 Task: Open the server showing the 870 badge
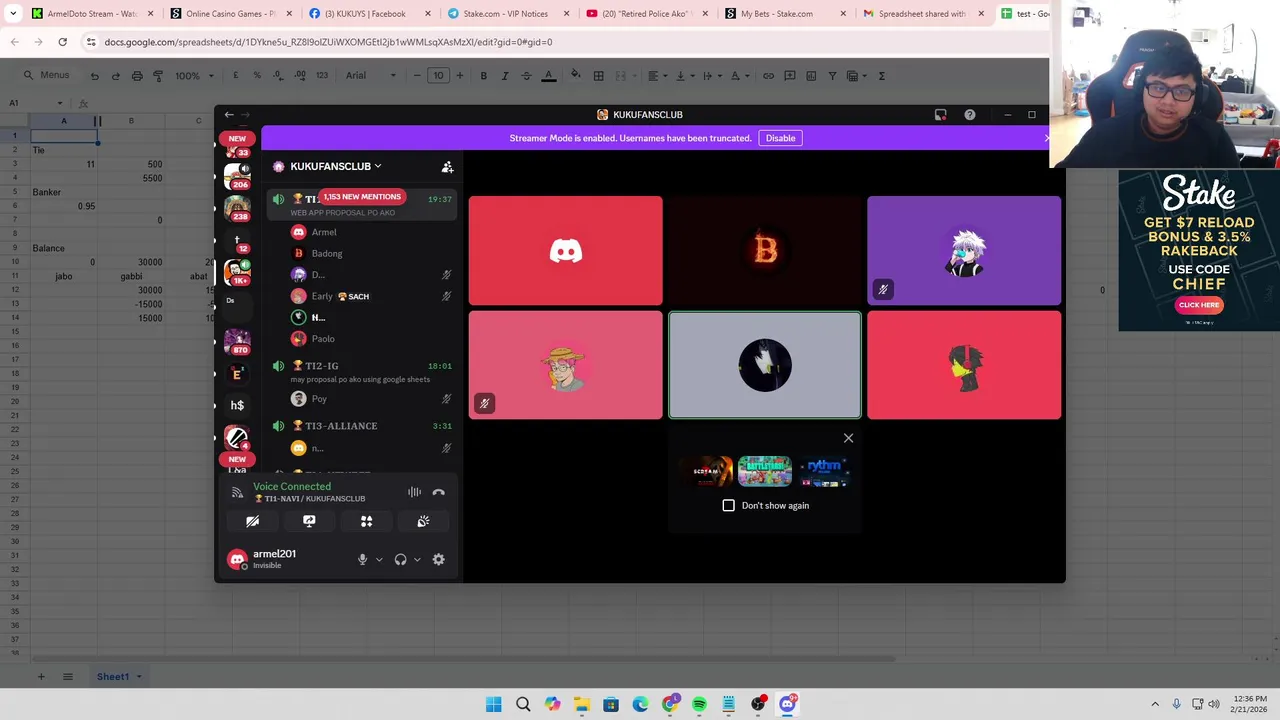237,341
